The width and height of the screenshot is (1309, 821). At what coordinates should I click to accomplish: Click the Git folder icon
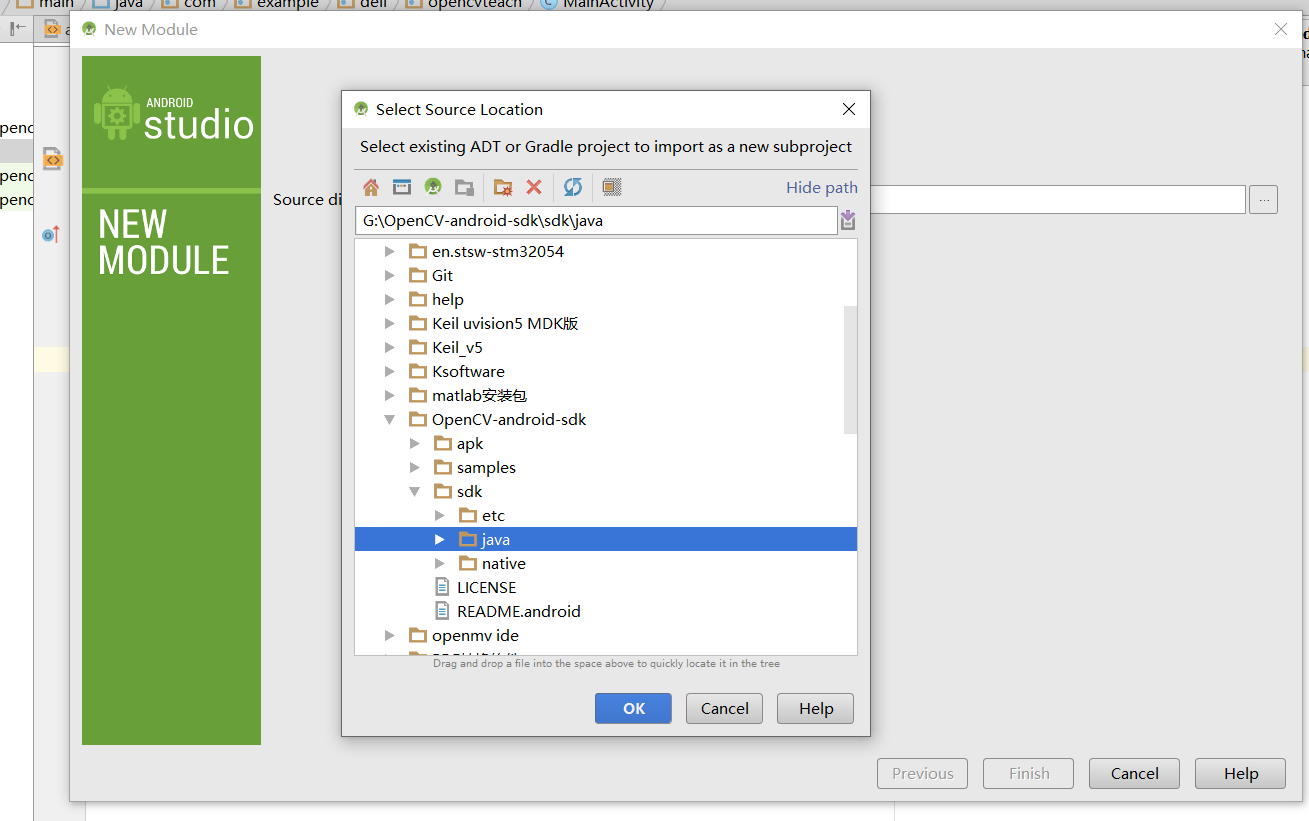418,275
